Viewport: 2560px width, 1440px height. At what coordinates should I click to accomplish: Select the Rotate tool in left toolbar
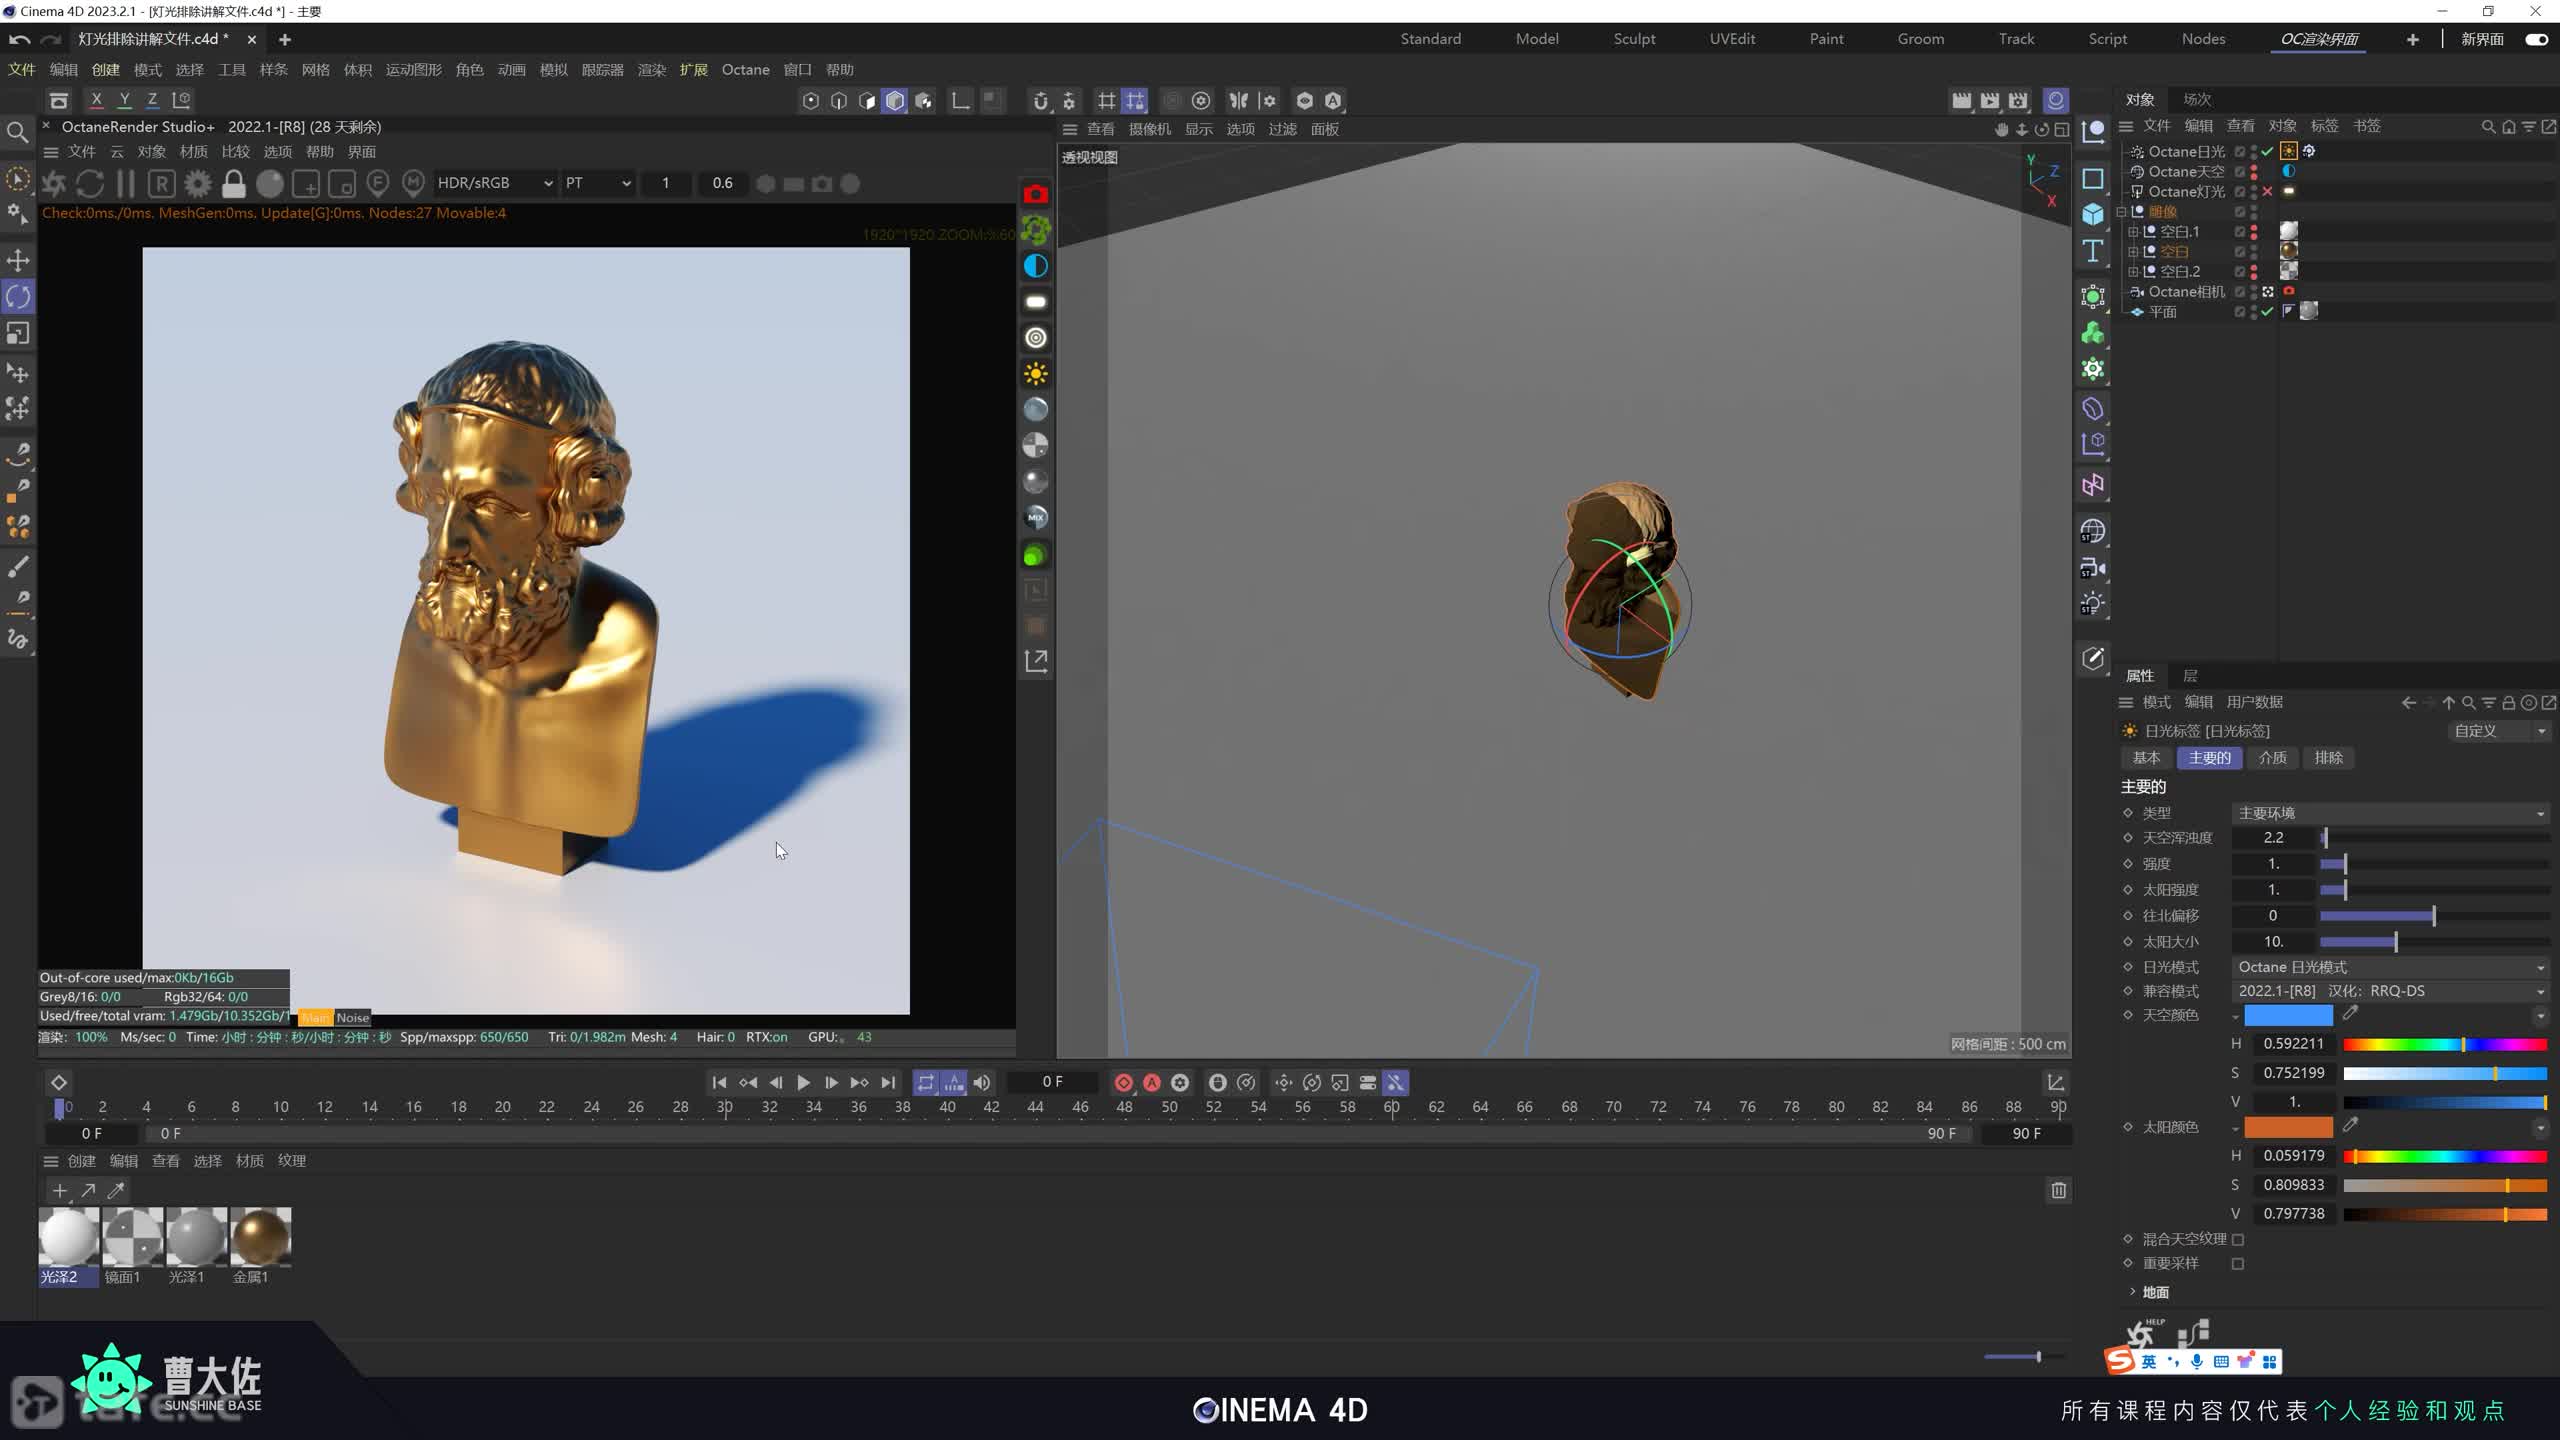[x=18, y=297]
